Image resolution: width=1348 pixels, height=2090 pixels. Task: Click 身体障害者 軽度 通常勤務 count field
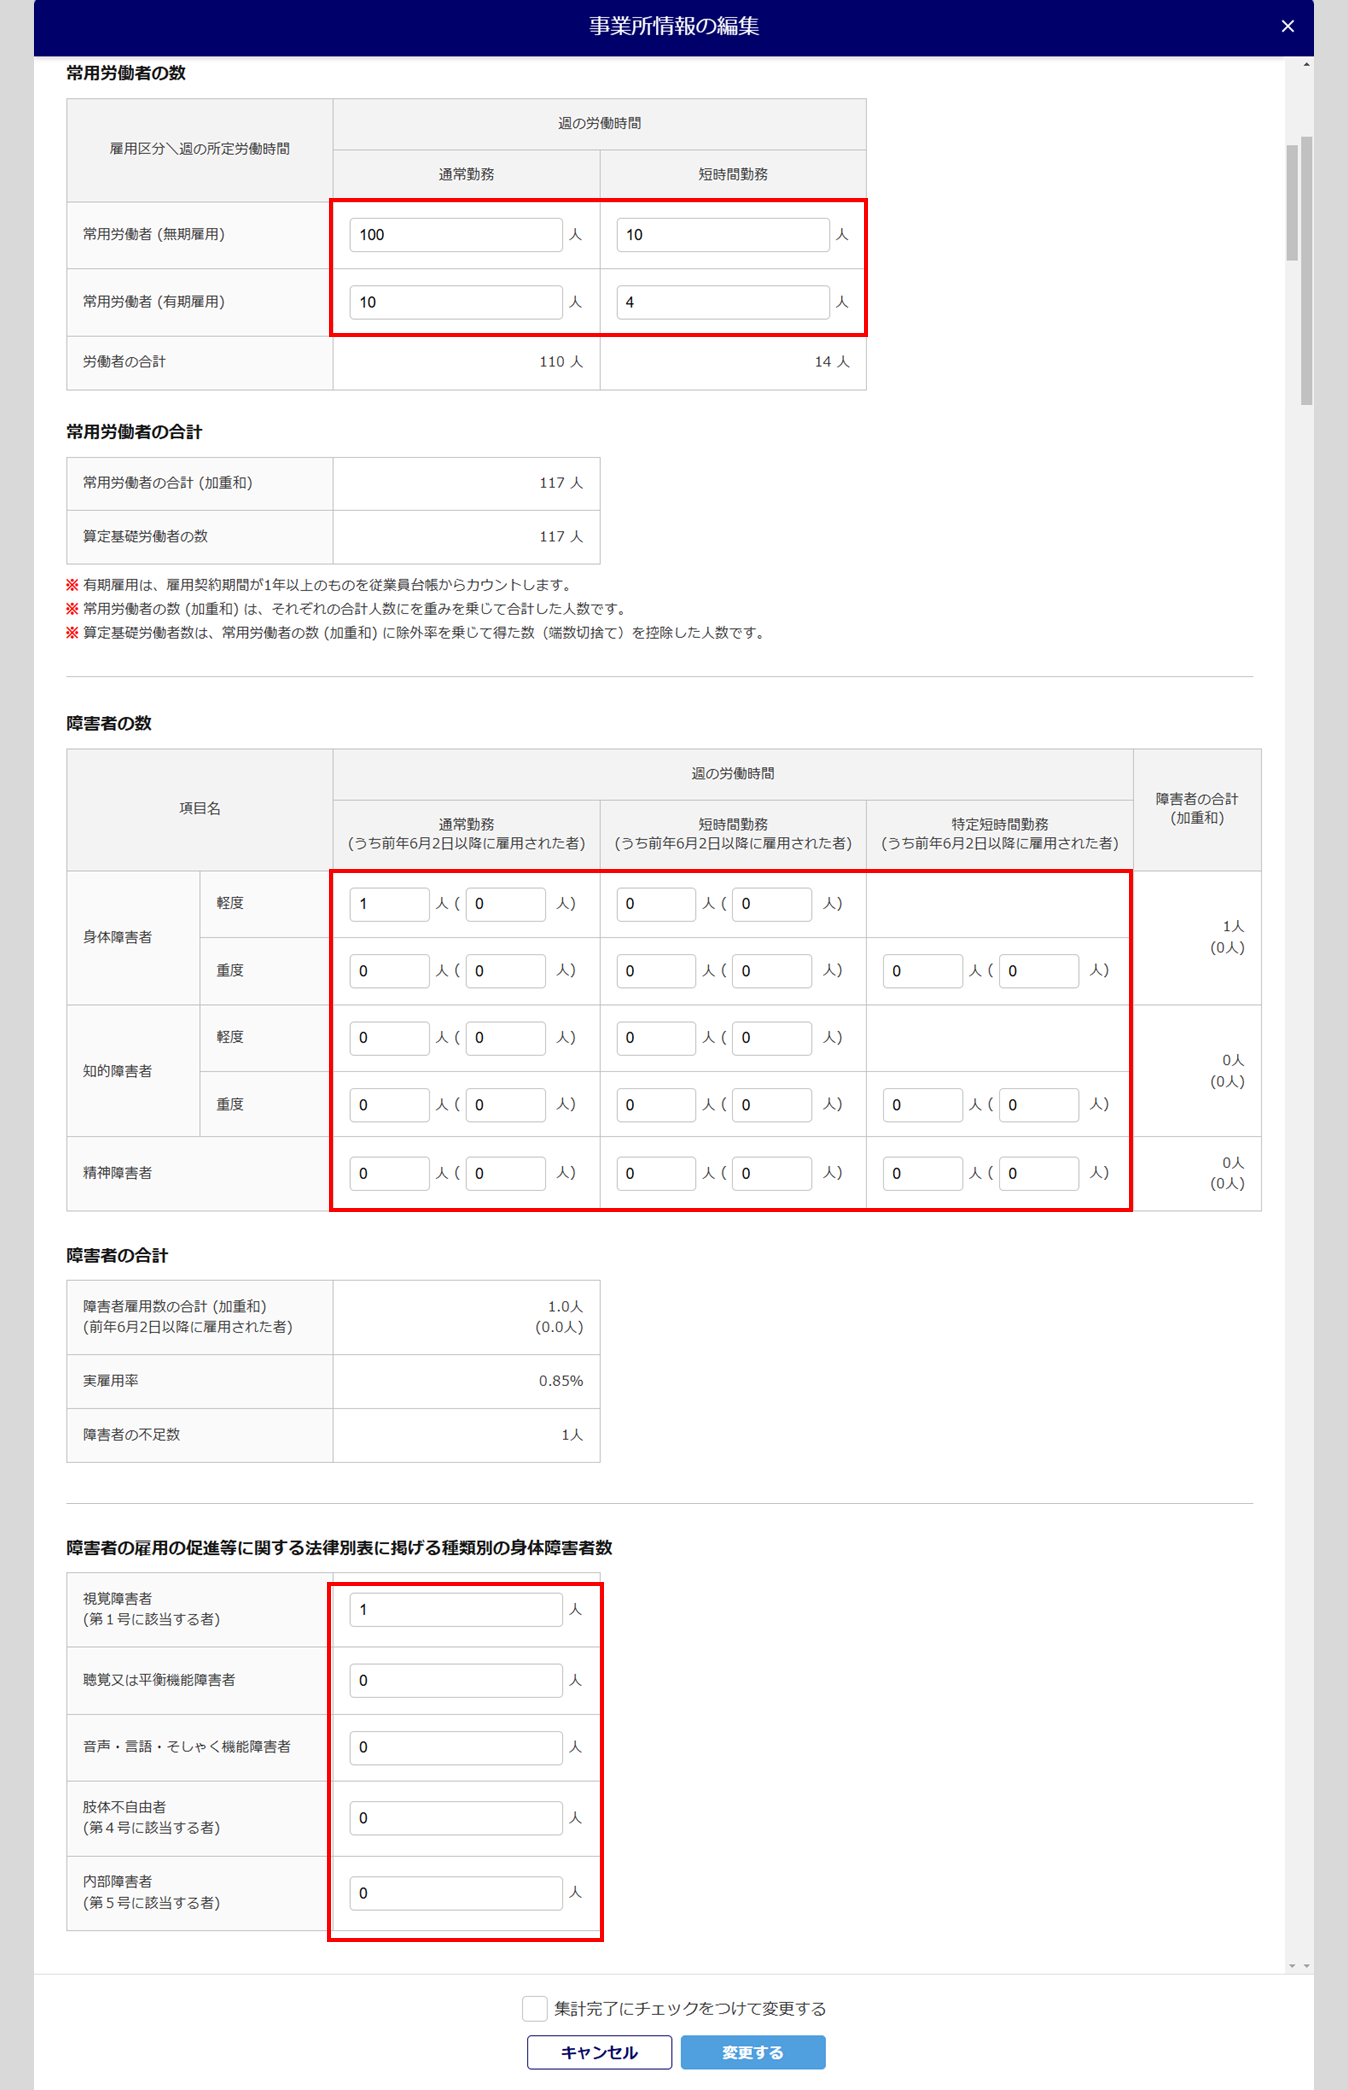pos(390,904)
